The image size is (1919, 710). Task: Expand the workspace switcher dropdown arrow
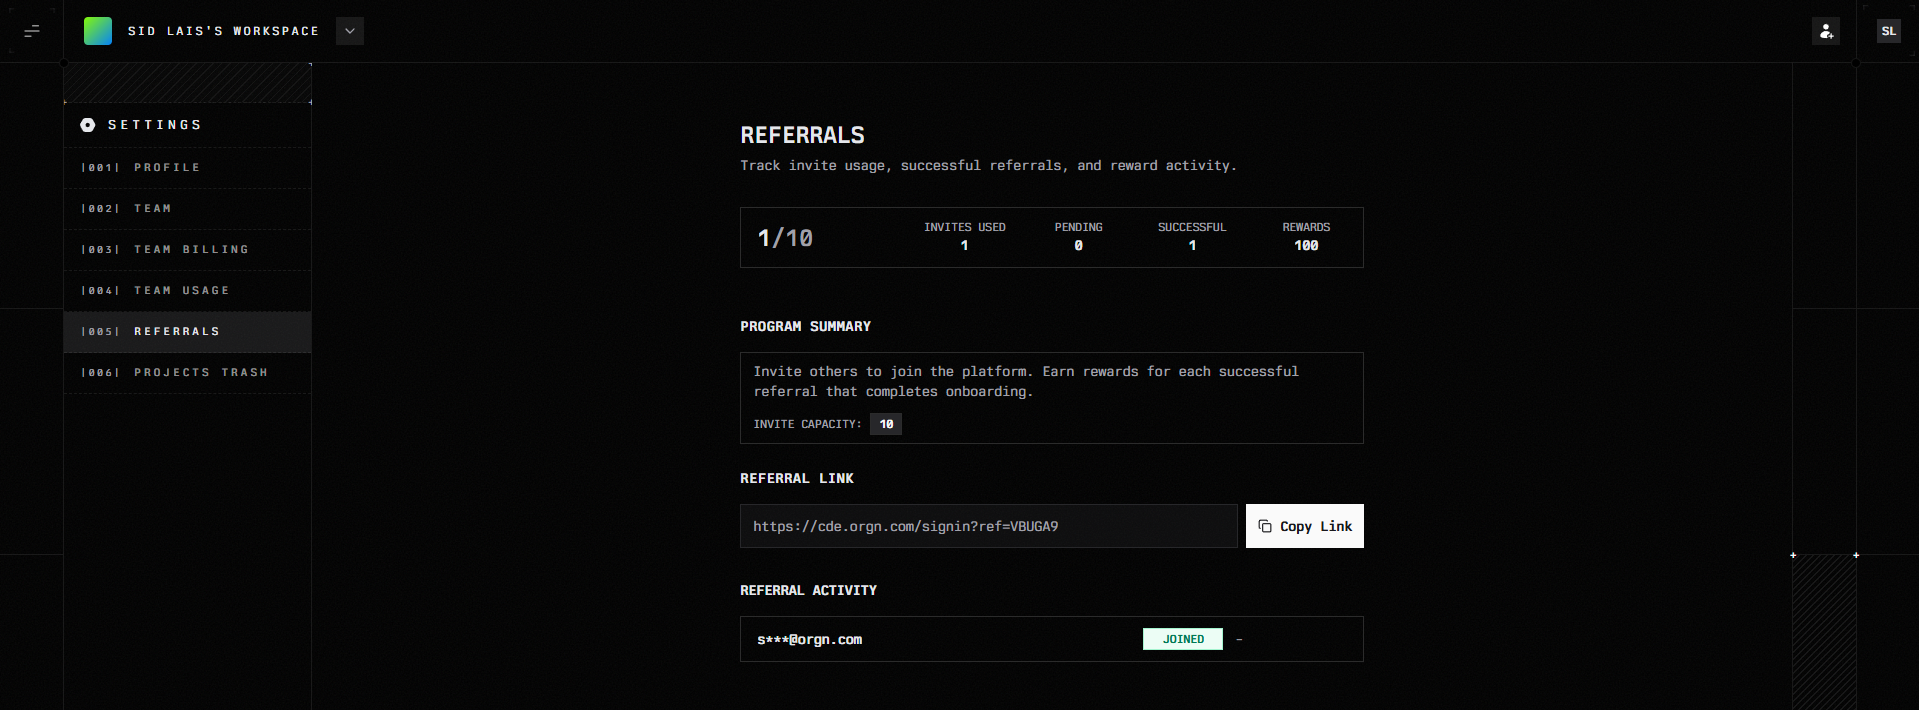pos(350,31)
